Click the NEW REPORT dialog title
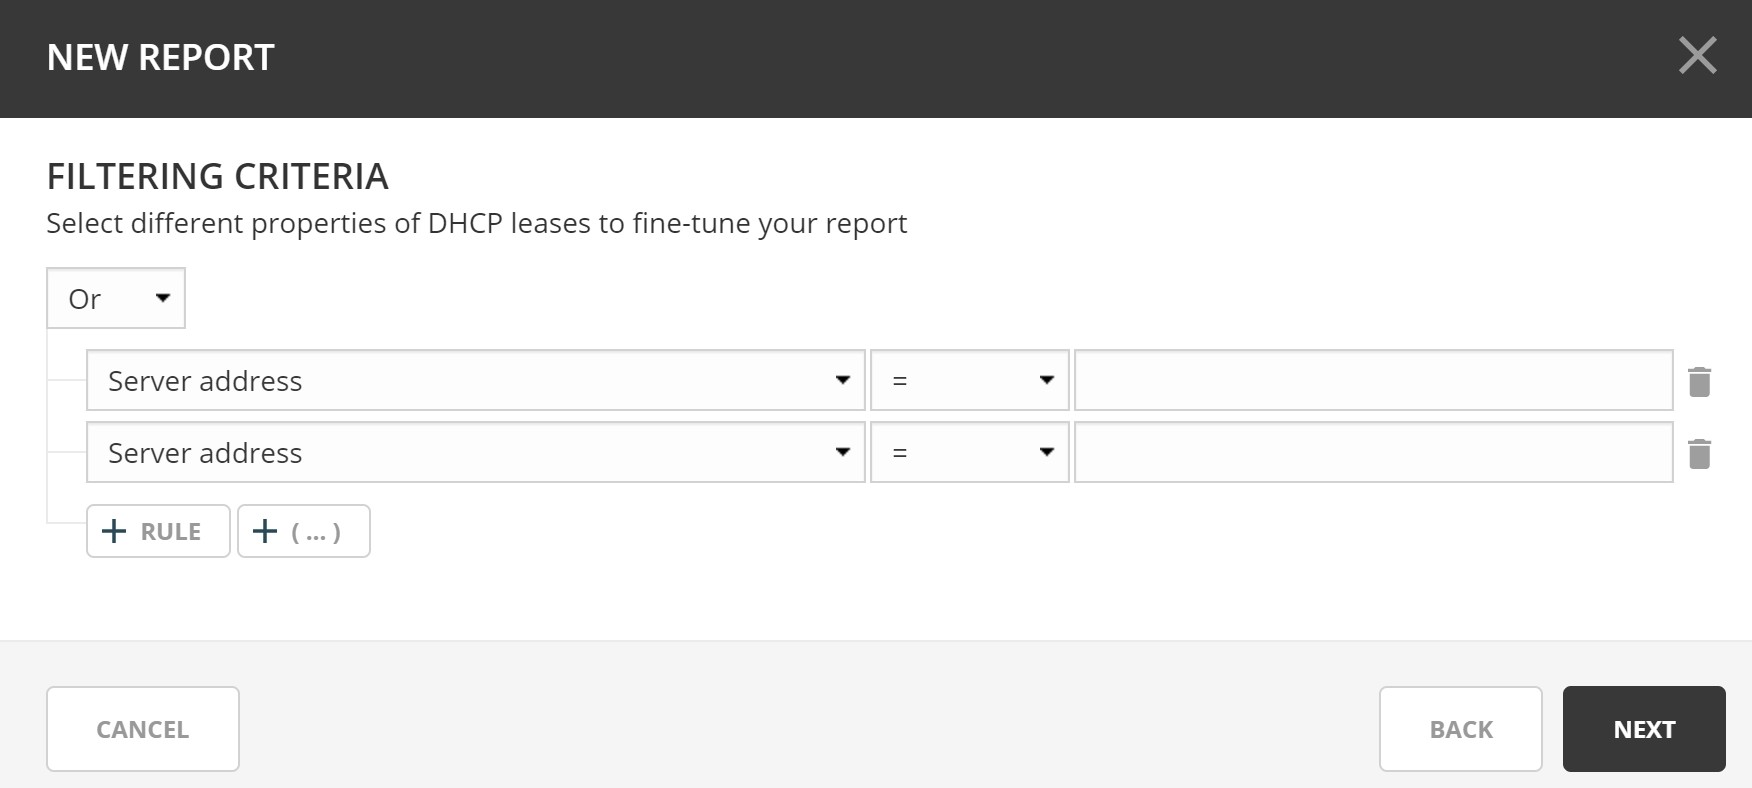 coord(160,58)
